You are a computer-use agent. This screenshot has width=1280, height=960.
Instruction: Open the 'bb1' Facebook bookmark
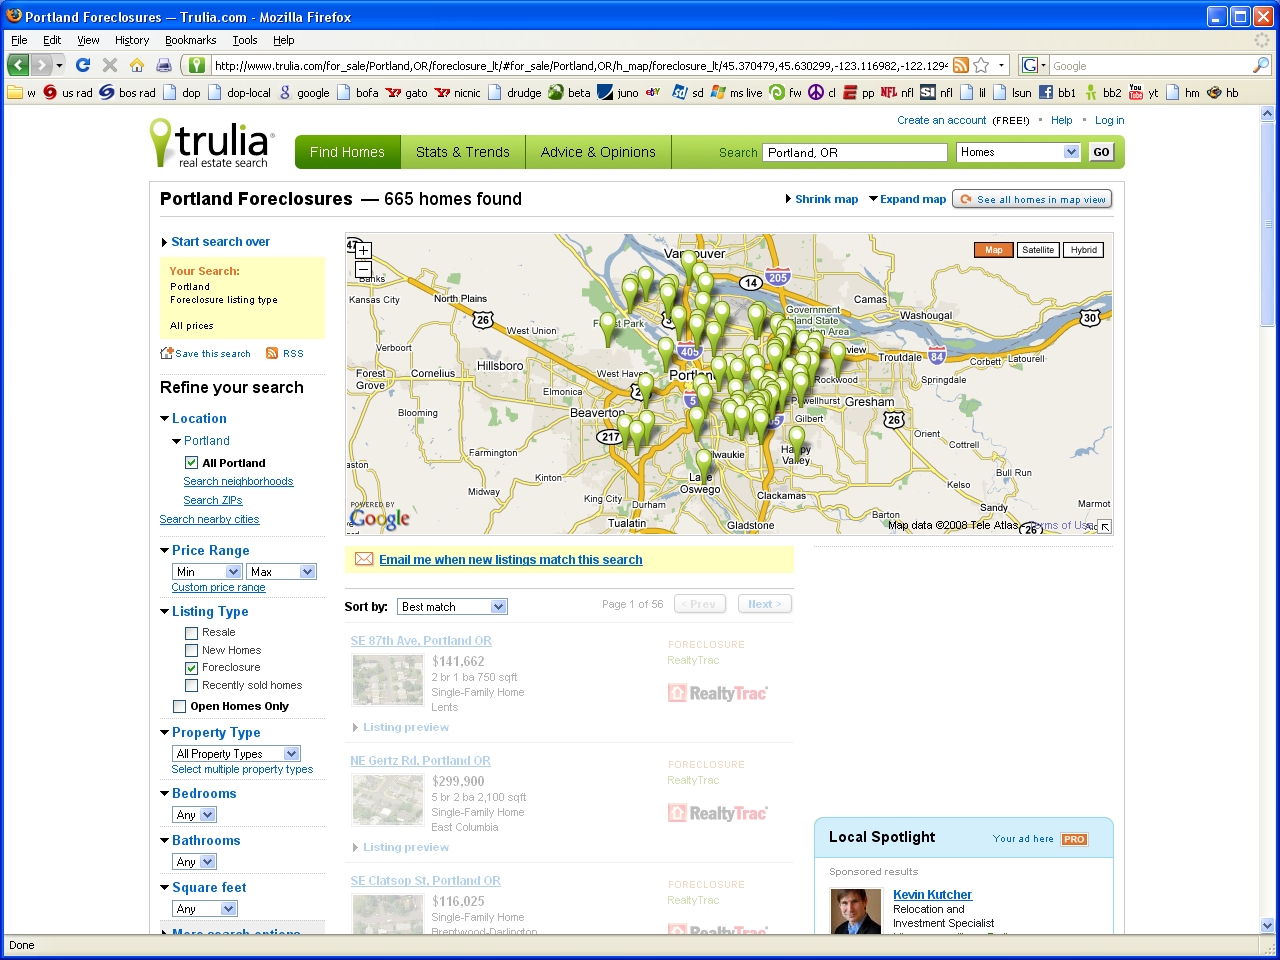pyautogui.click(x=1057, y=93)
